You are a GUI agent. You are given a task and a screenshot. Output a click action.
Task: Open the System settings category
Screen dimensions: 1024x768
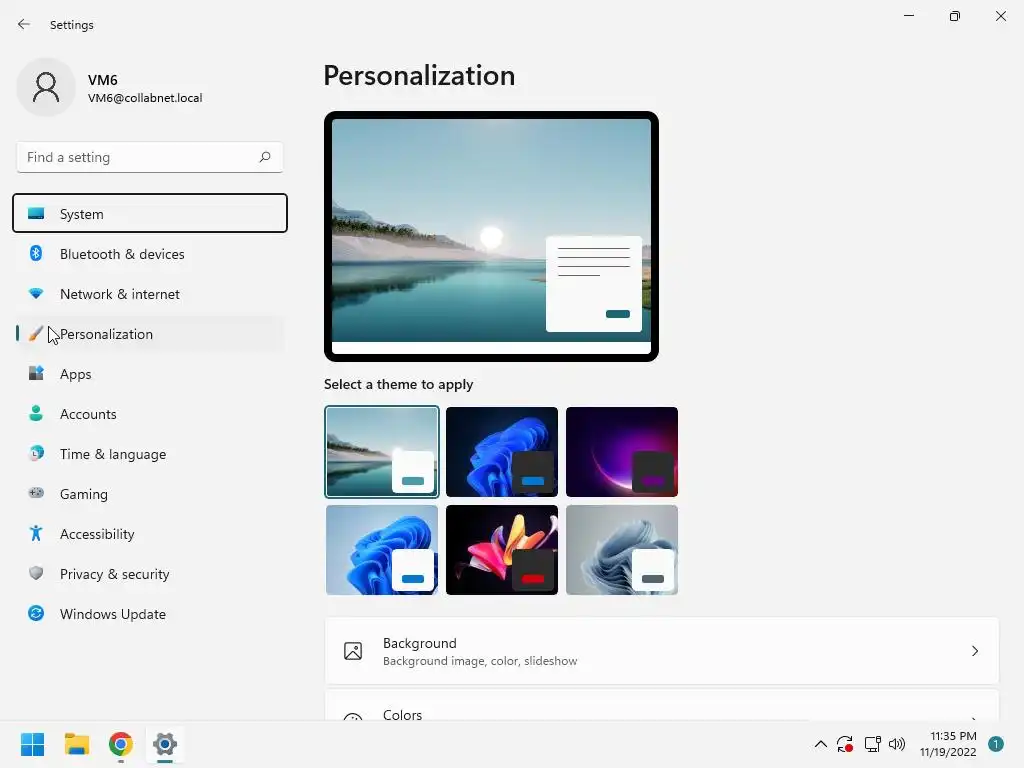tap(150, 213)
